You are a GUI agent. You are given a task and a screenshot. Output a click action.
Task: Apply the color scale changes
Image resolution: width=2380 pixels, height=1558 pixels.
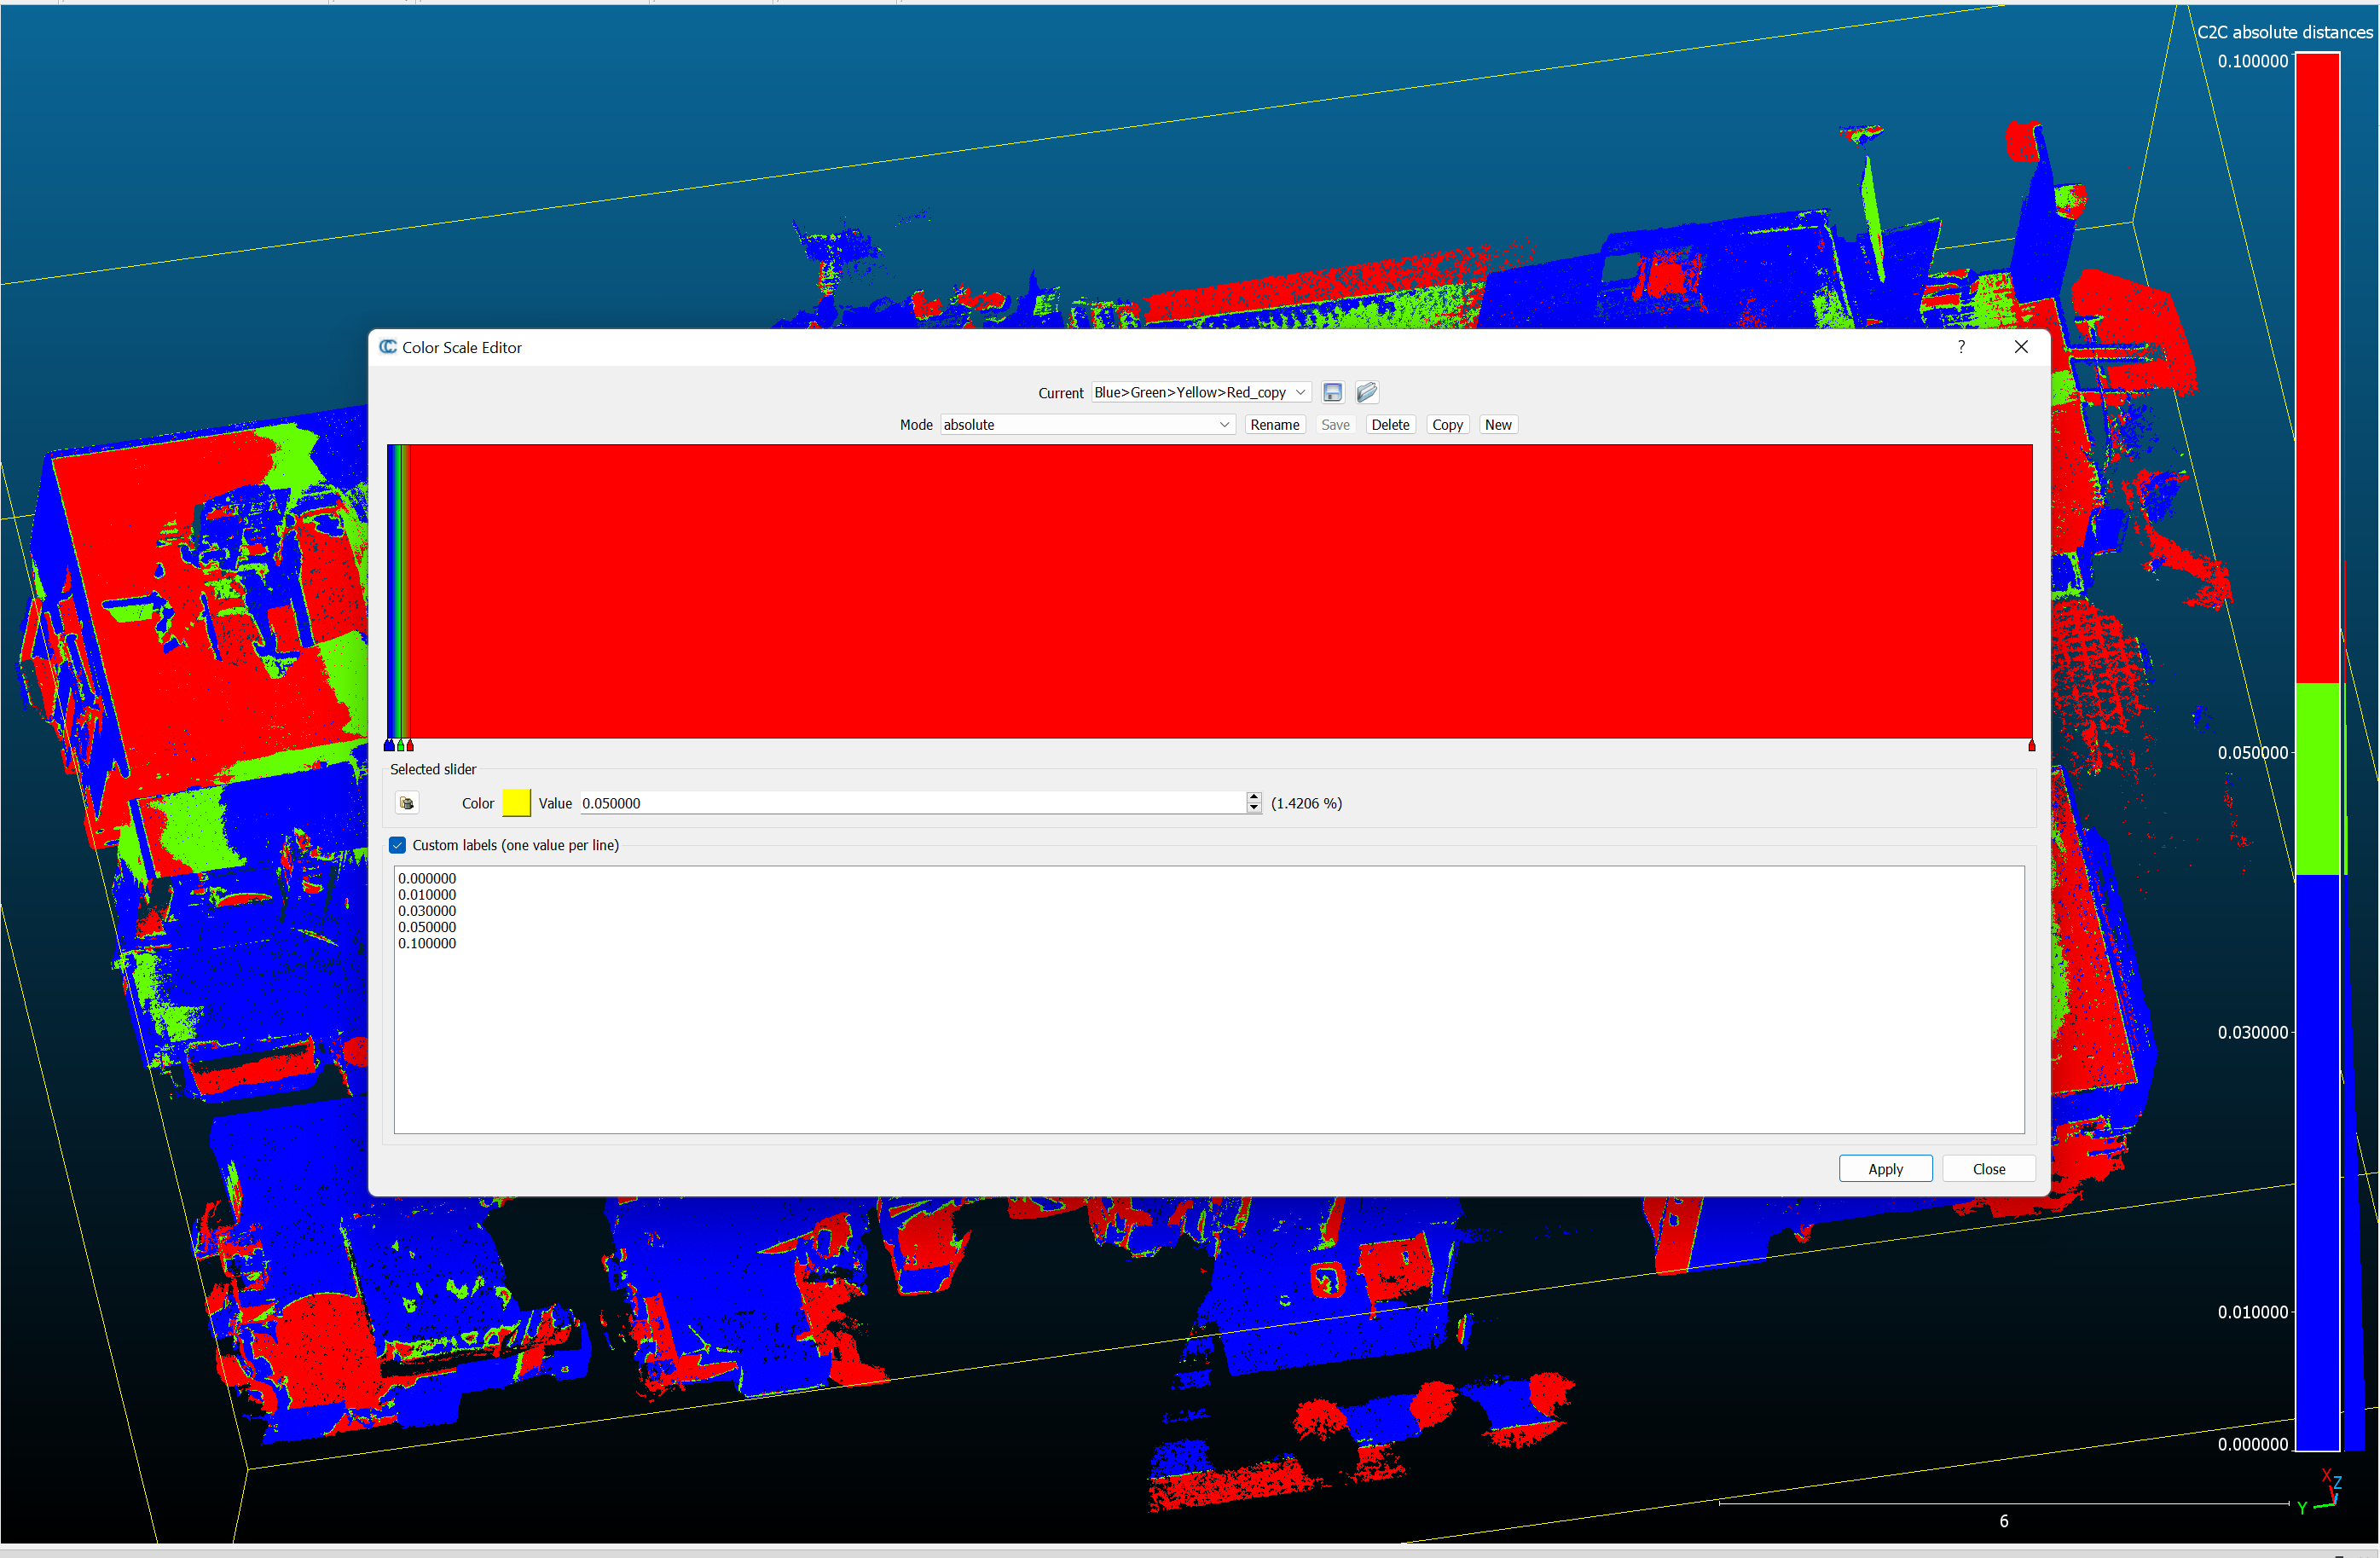tap(1885, 1168)
